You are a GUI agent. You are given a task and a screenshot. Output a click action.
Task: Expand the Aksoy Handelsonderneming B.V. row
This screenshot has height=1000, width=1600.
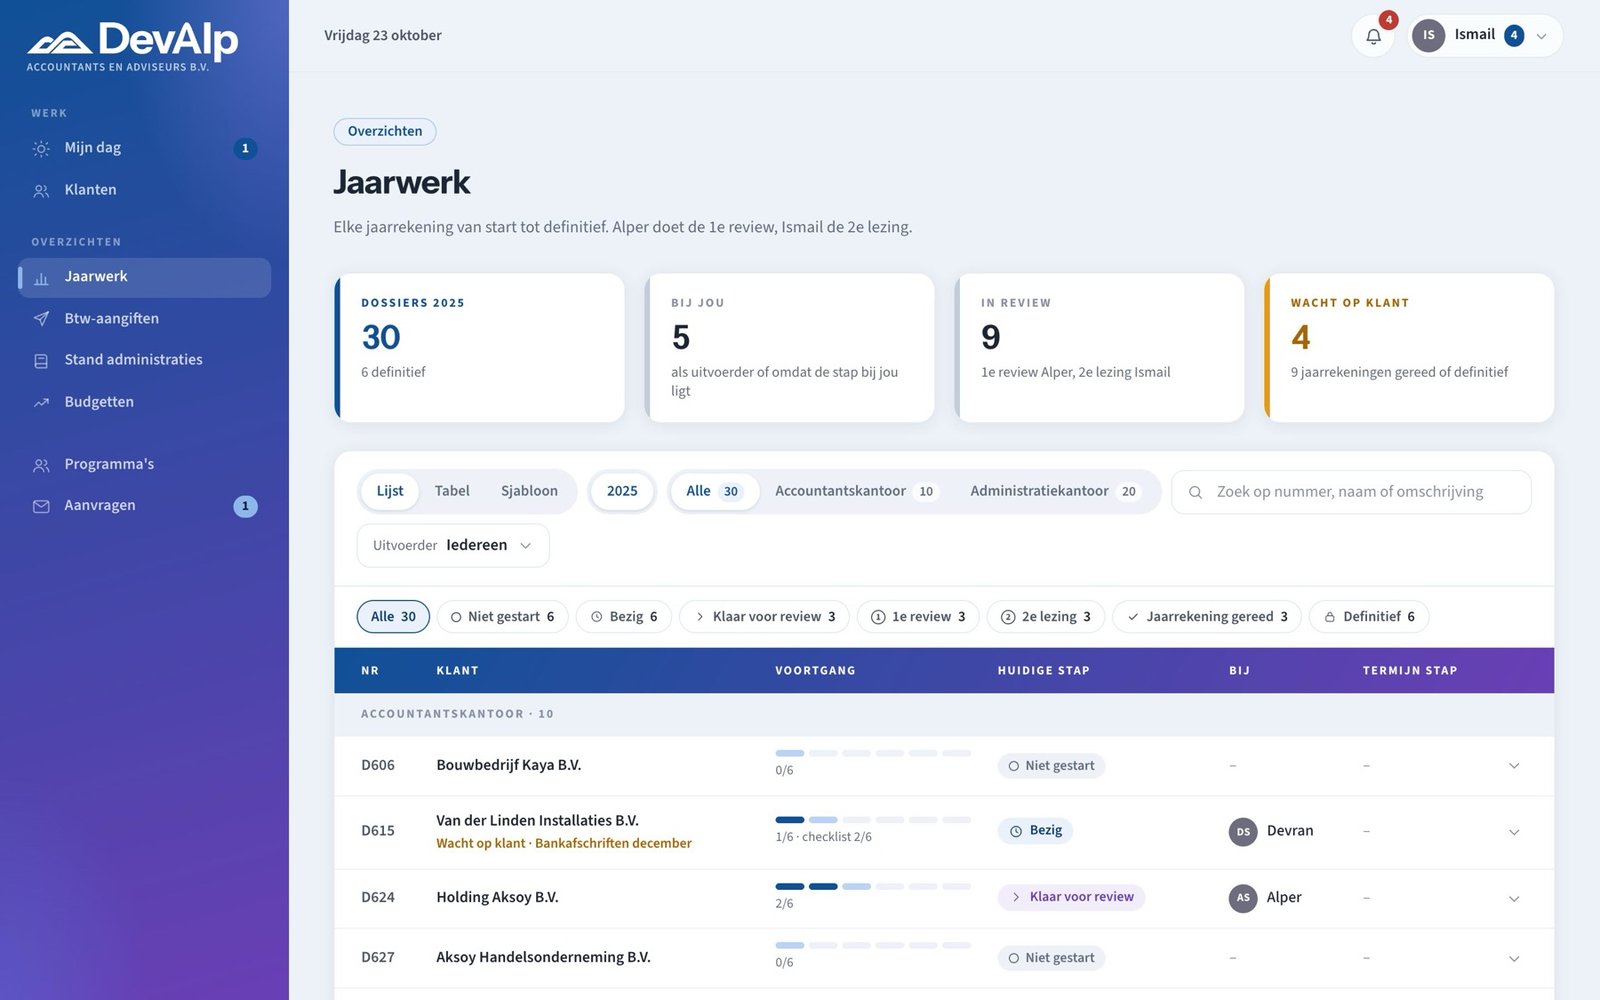(x=1514, y=959)
